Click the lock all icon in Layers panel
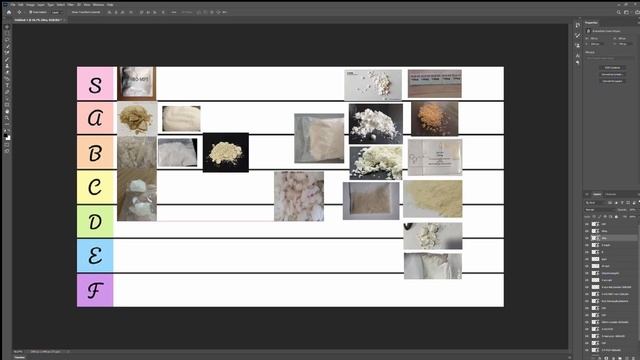The image size is (640, 360). (x=616, y=217)
